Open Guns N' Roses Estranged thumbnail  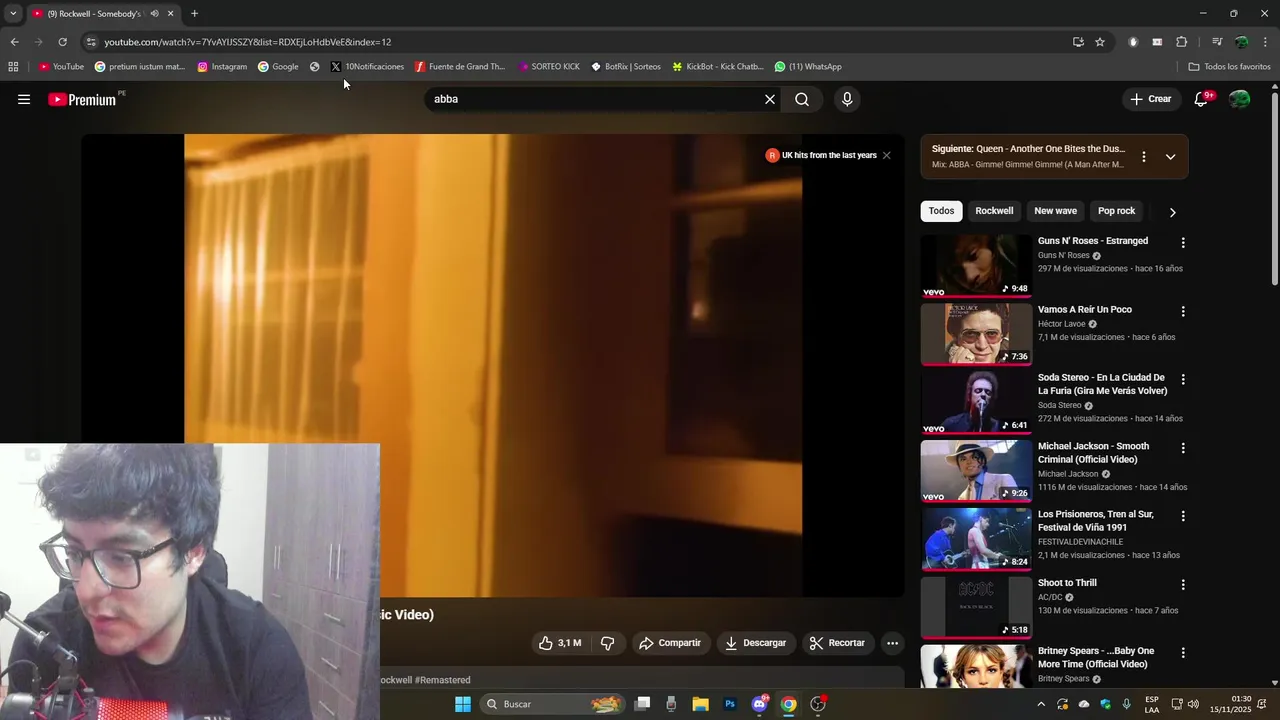coord(976,266)
